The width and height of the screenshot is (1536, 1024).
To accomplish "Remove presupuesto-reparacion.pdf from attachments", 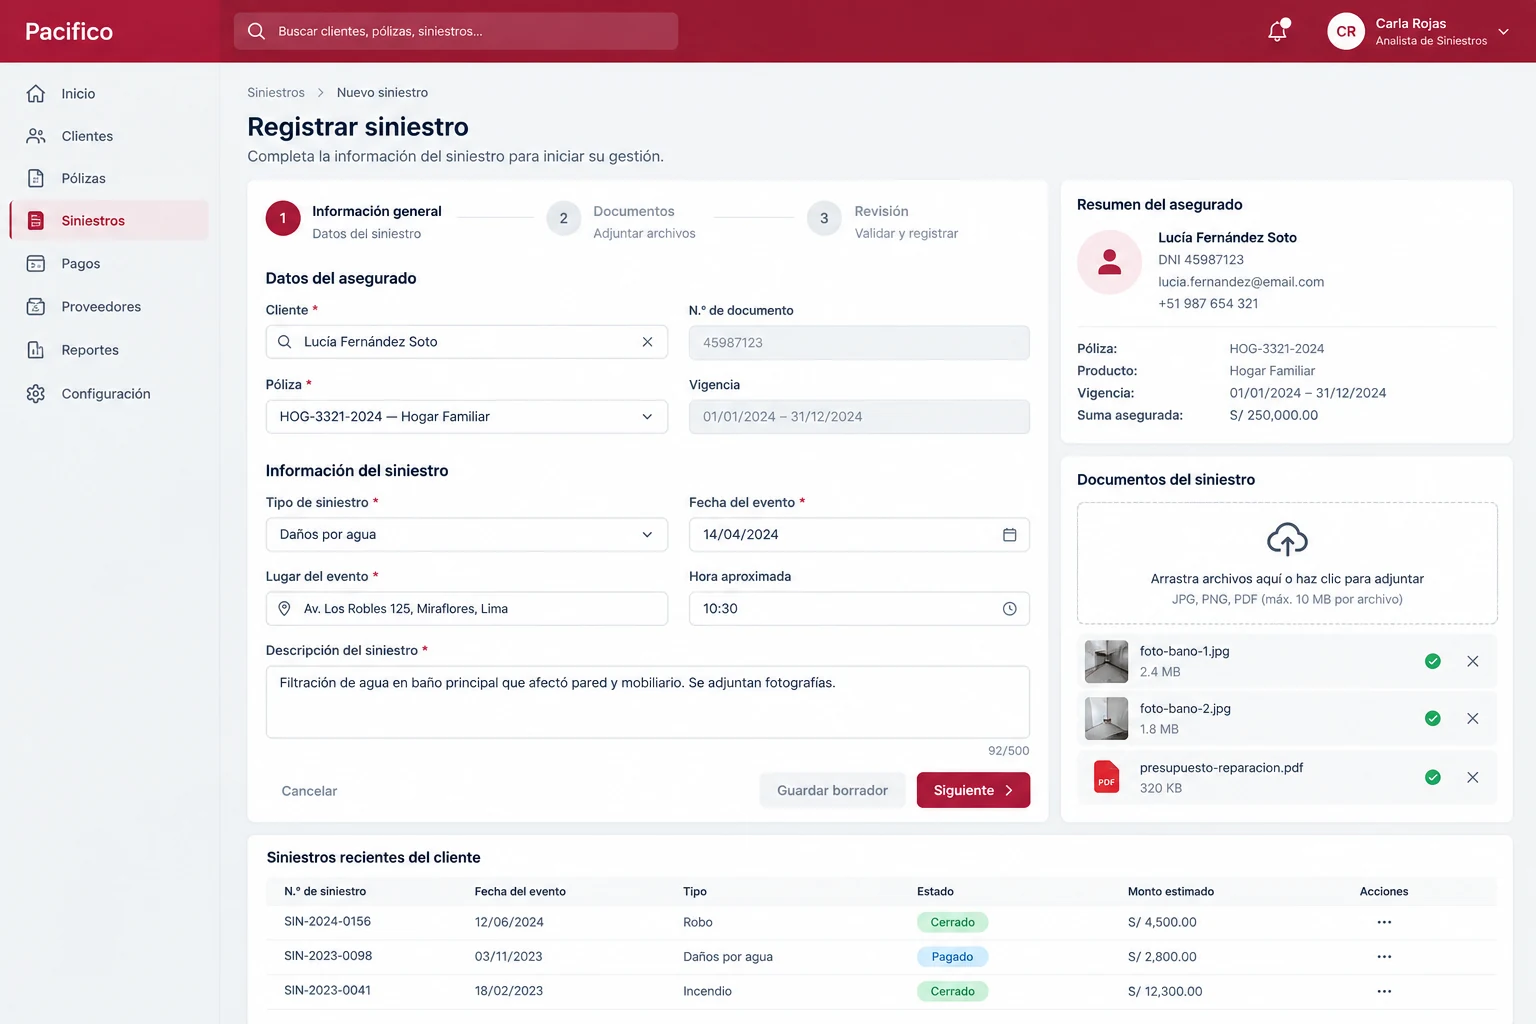I will click(x=1472, y=777).
